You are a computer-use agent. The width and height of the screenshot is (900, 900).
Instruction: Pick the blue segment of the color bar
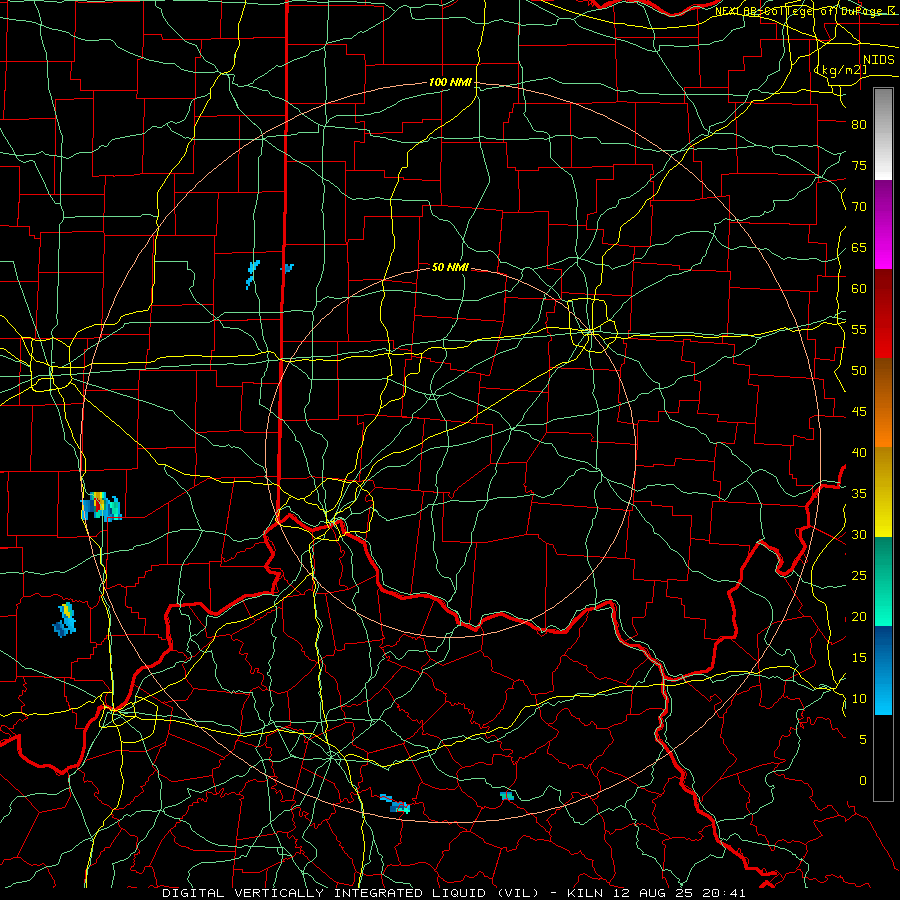coord(883,670)
